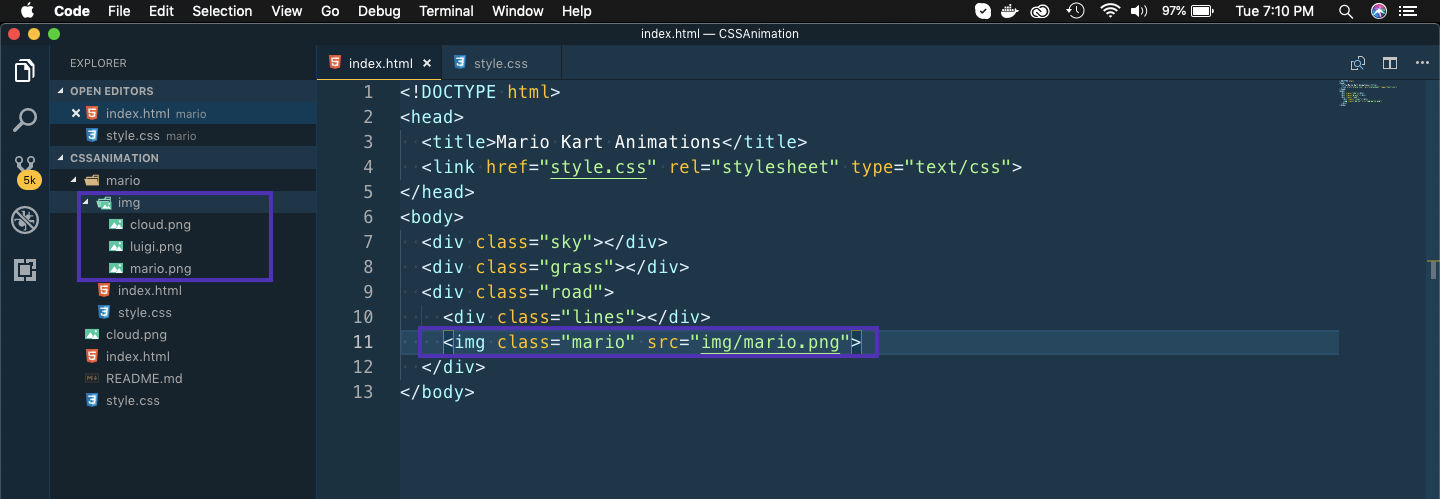Open the Edit menu
Image resolution: width=1440 pixels, height=499 pixels.
pyautogui.click(x=161, y=11)
